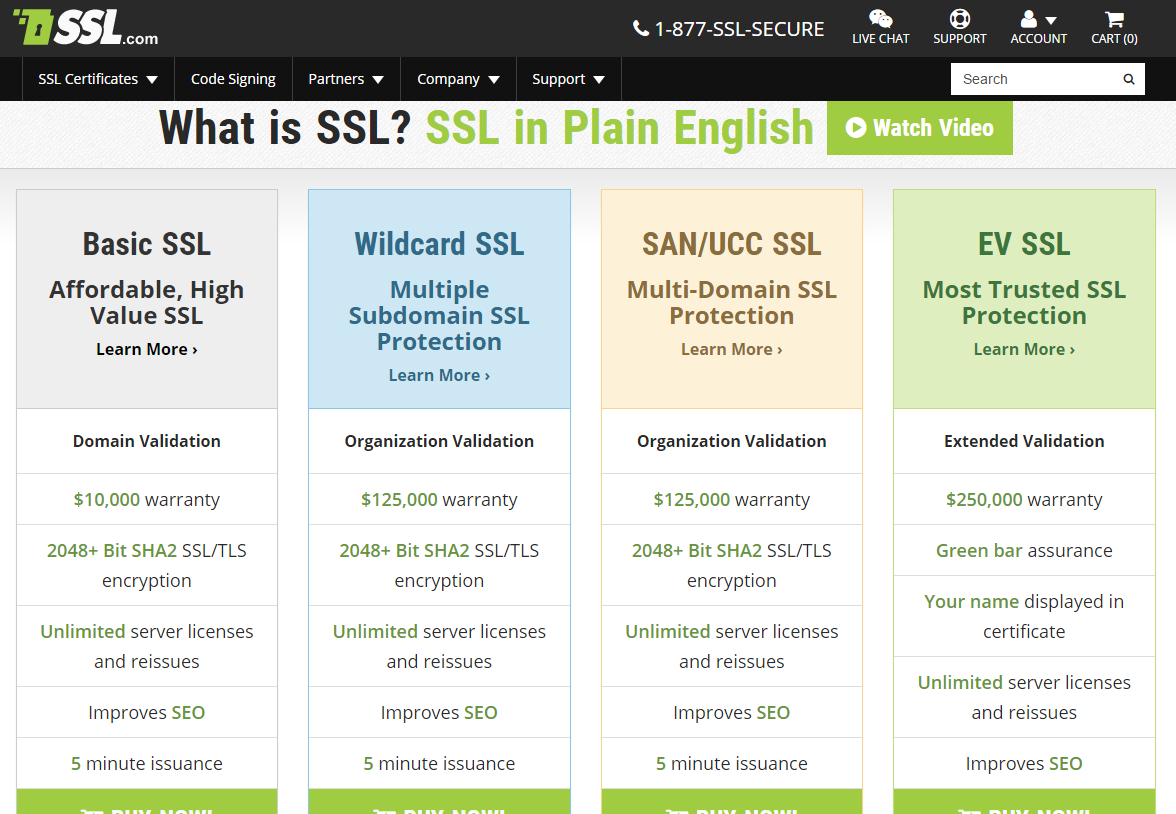Click the 1-877-SSL-SECURE phone number
This screenshot has width=1176, height=814.
tap(740, 29)
